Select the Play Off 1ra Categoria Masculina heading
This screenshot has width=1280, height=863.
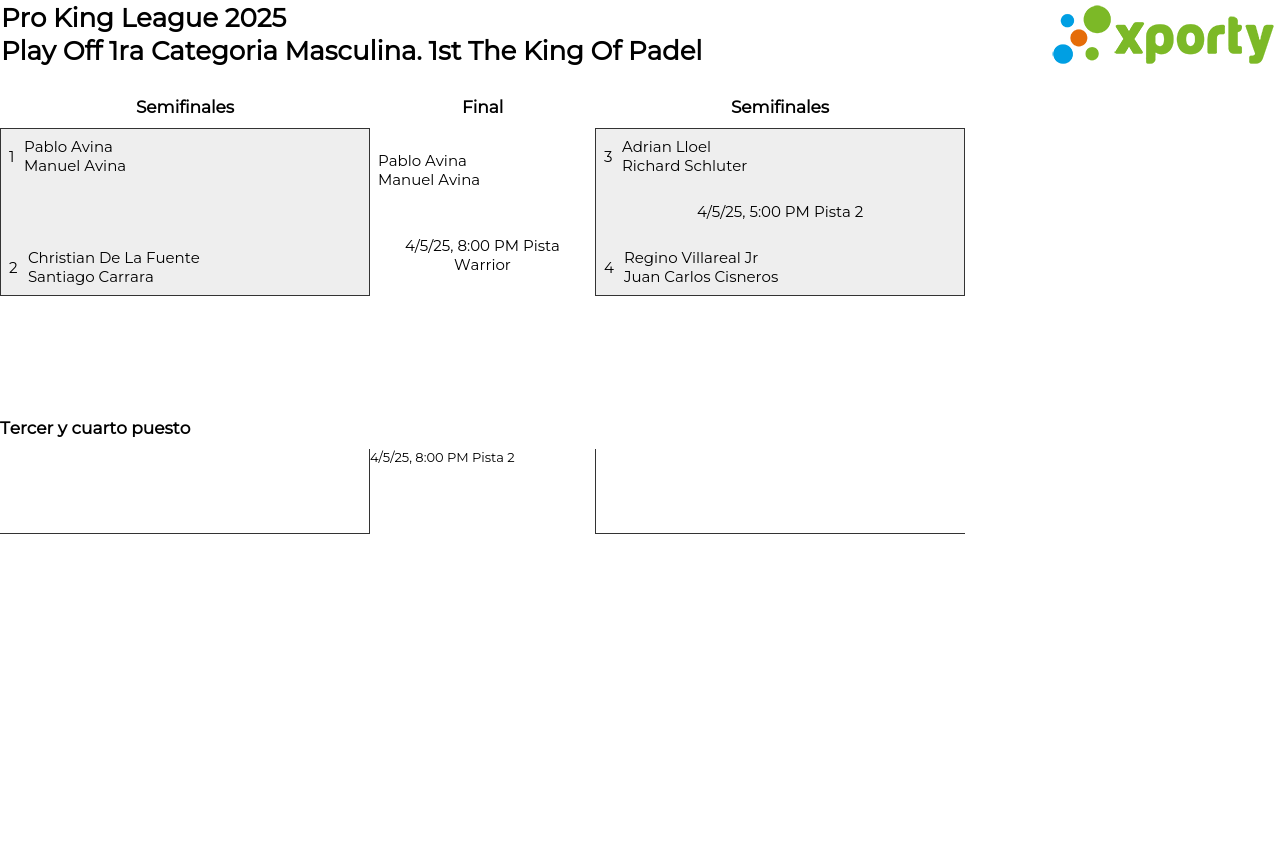pos(351,51)
